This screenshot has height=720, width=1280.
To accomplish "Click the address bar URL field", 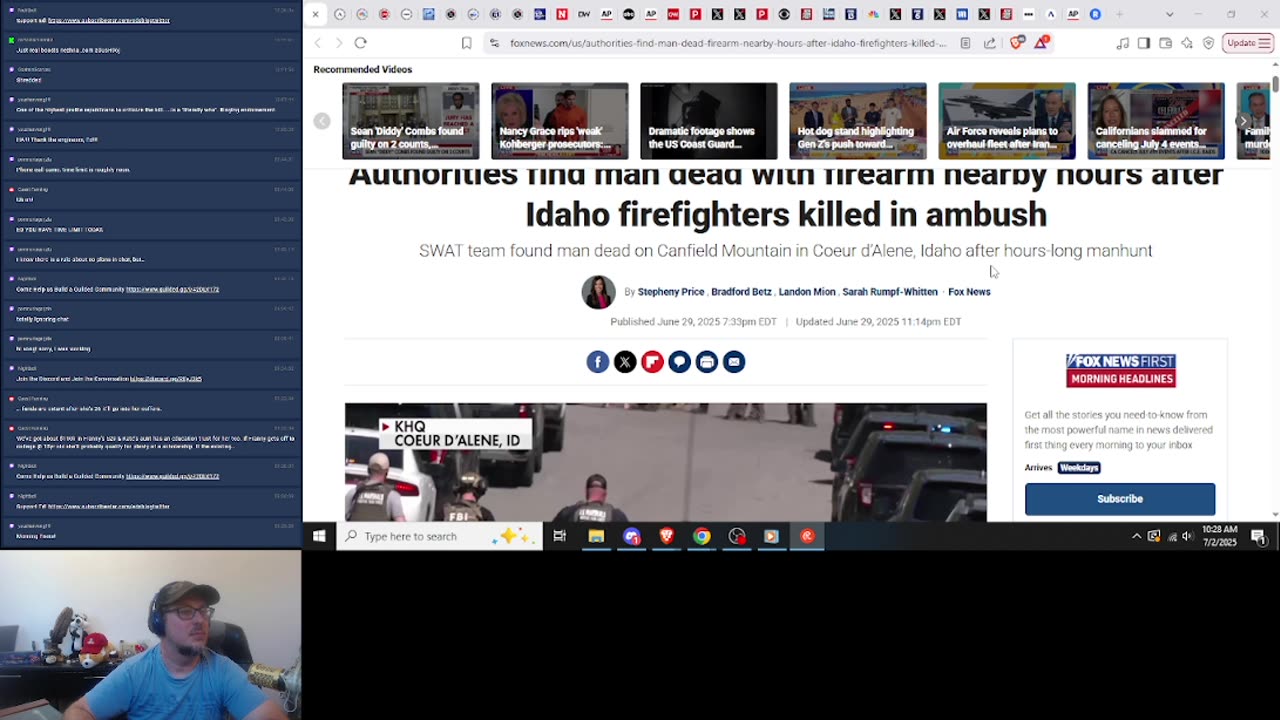I will coord(727,43).
